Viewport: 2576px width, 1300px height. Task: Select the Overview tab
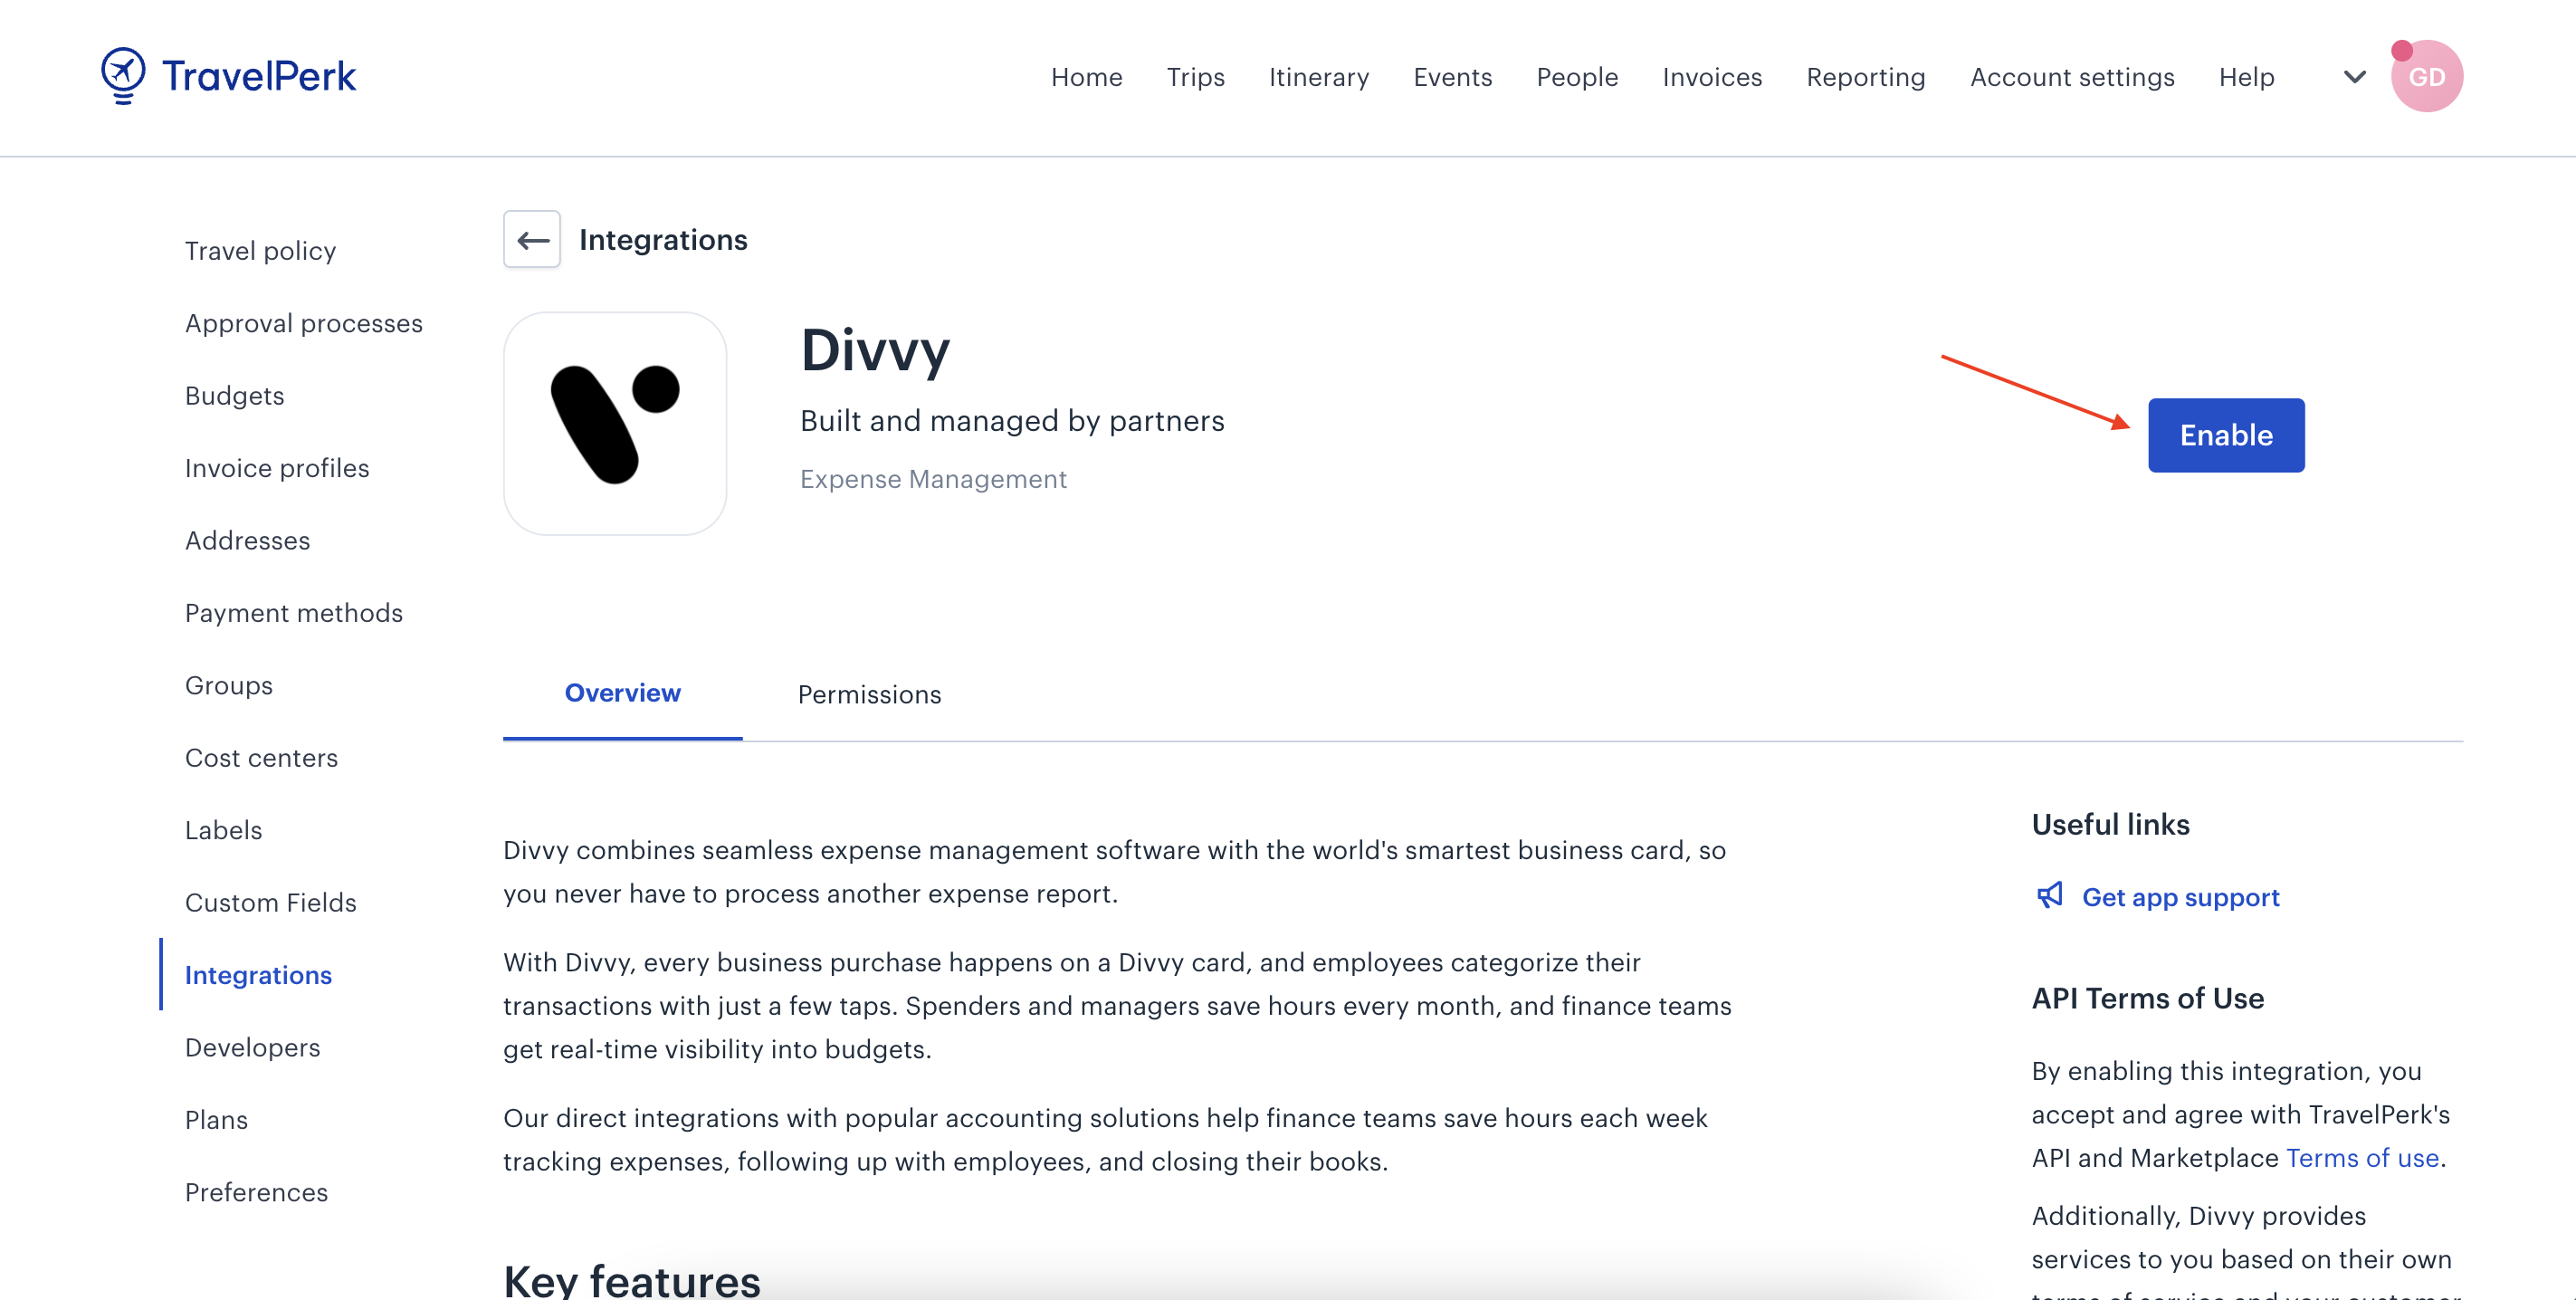(x=622, y=693)
